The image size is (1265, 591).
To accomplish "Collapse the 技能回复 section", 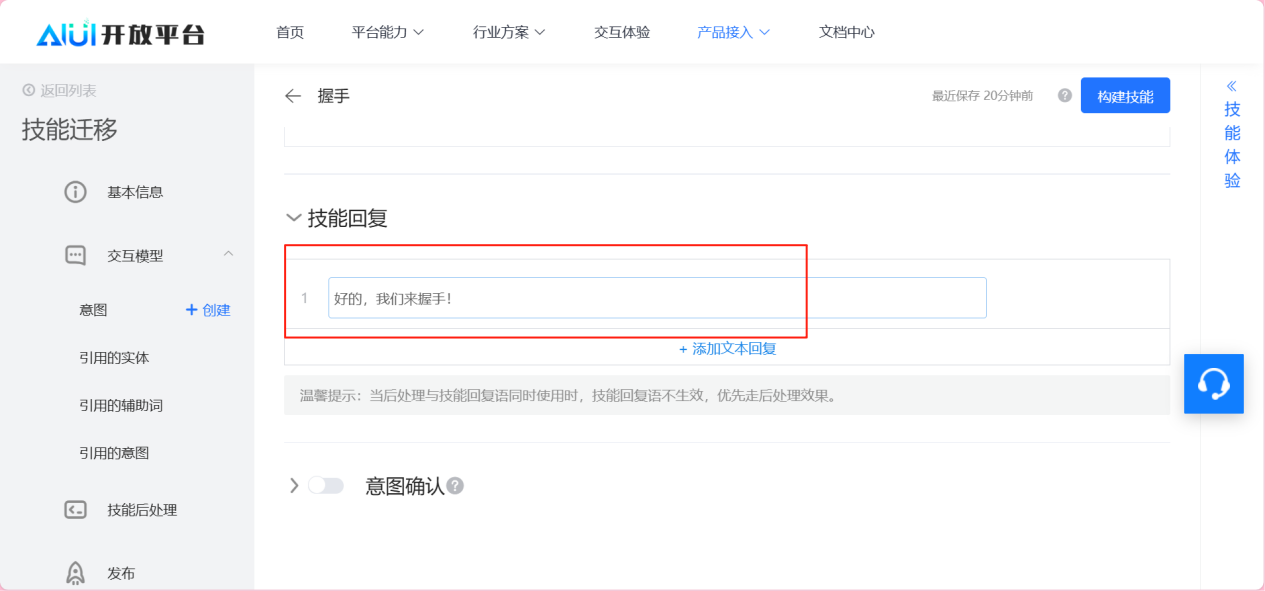I will tap(294, 218).
